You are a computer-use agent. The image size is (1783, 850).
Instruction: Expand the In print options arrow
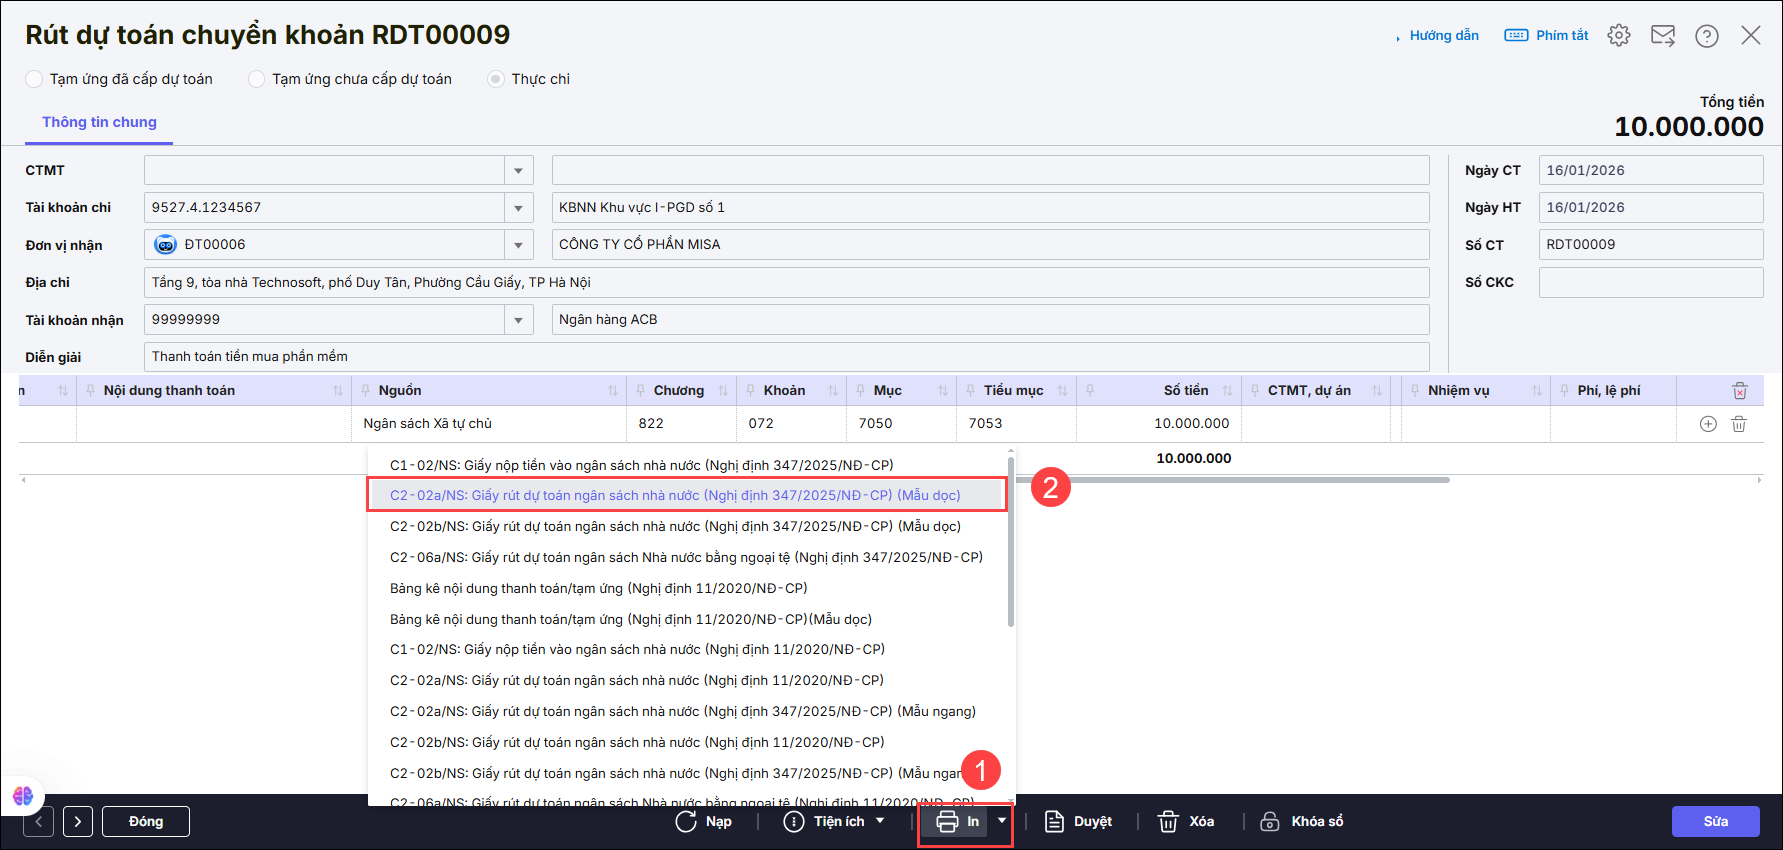(x=1001, y=821)
